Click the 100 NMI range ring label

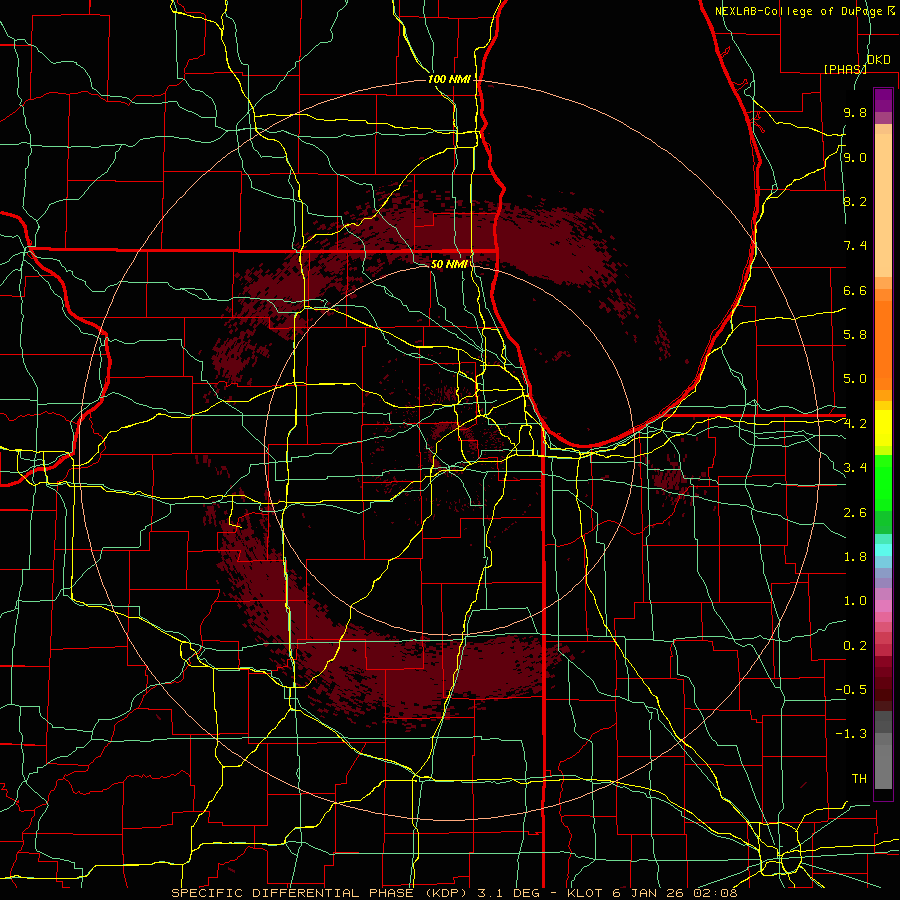[x=449, y=79]
